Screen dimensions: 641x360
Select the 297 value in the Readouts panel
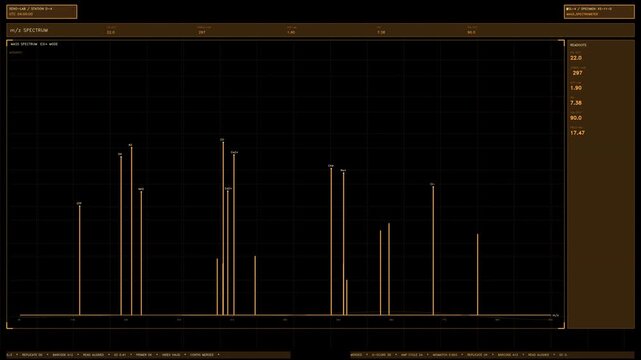[577, 73]
